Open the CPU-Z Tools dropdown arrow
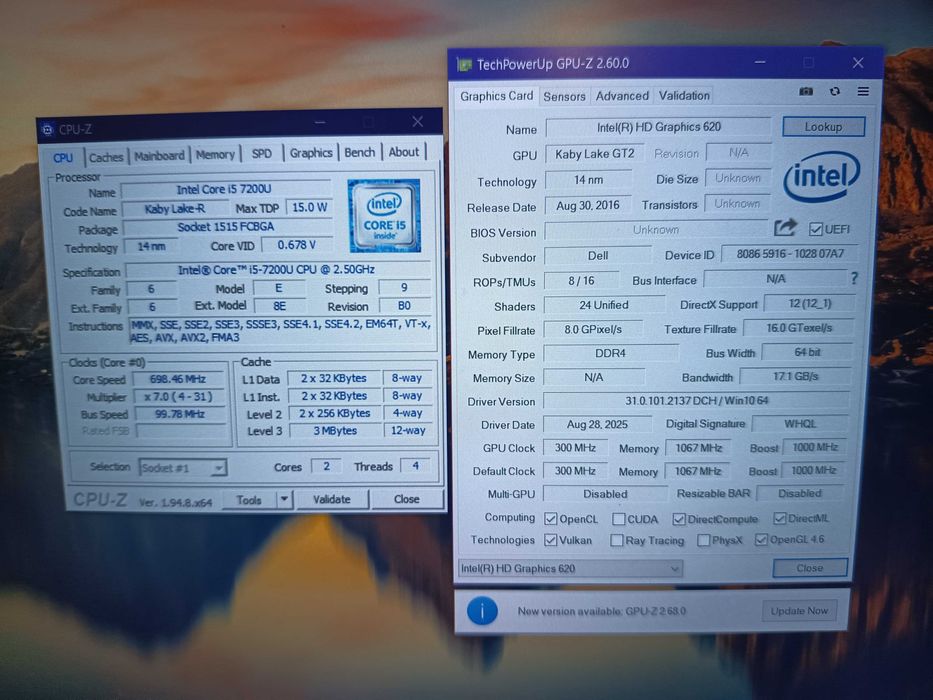Screen dimensions: 933x700 point(284,499)
